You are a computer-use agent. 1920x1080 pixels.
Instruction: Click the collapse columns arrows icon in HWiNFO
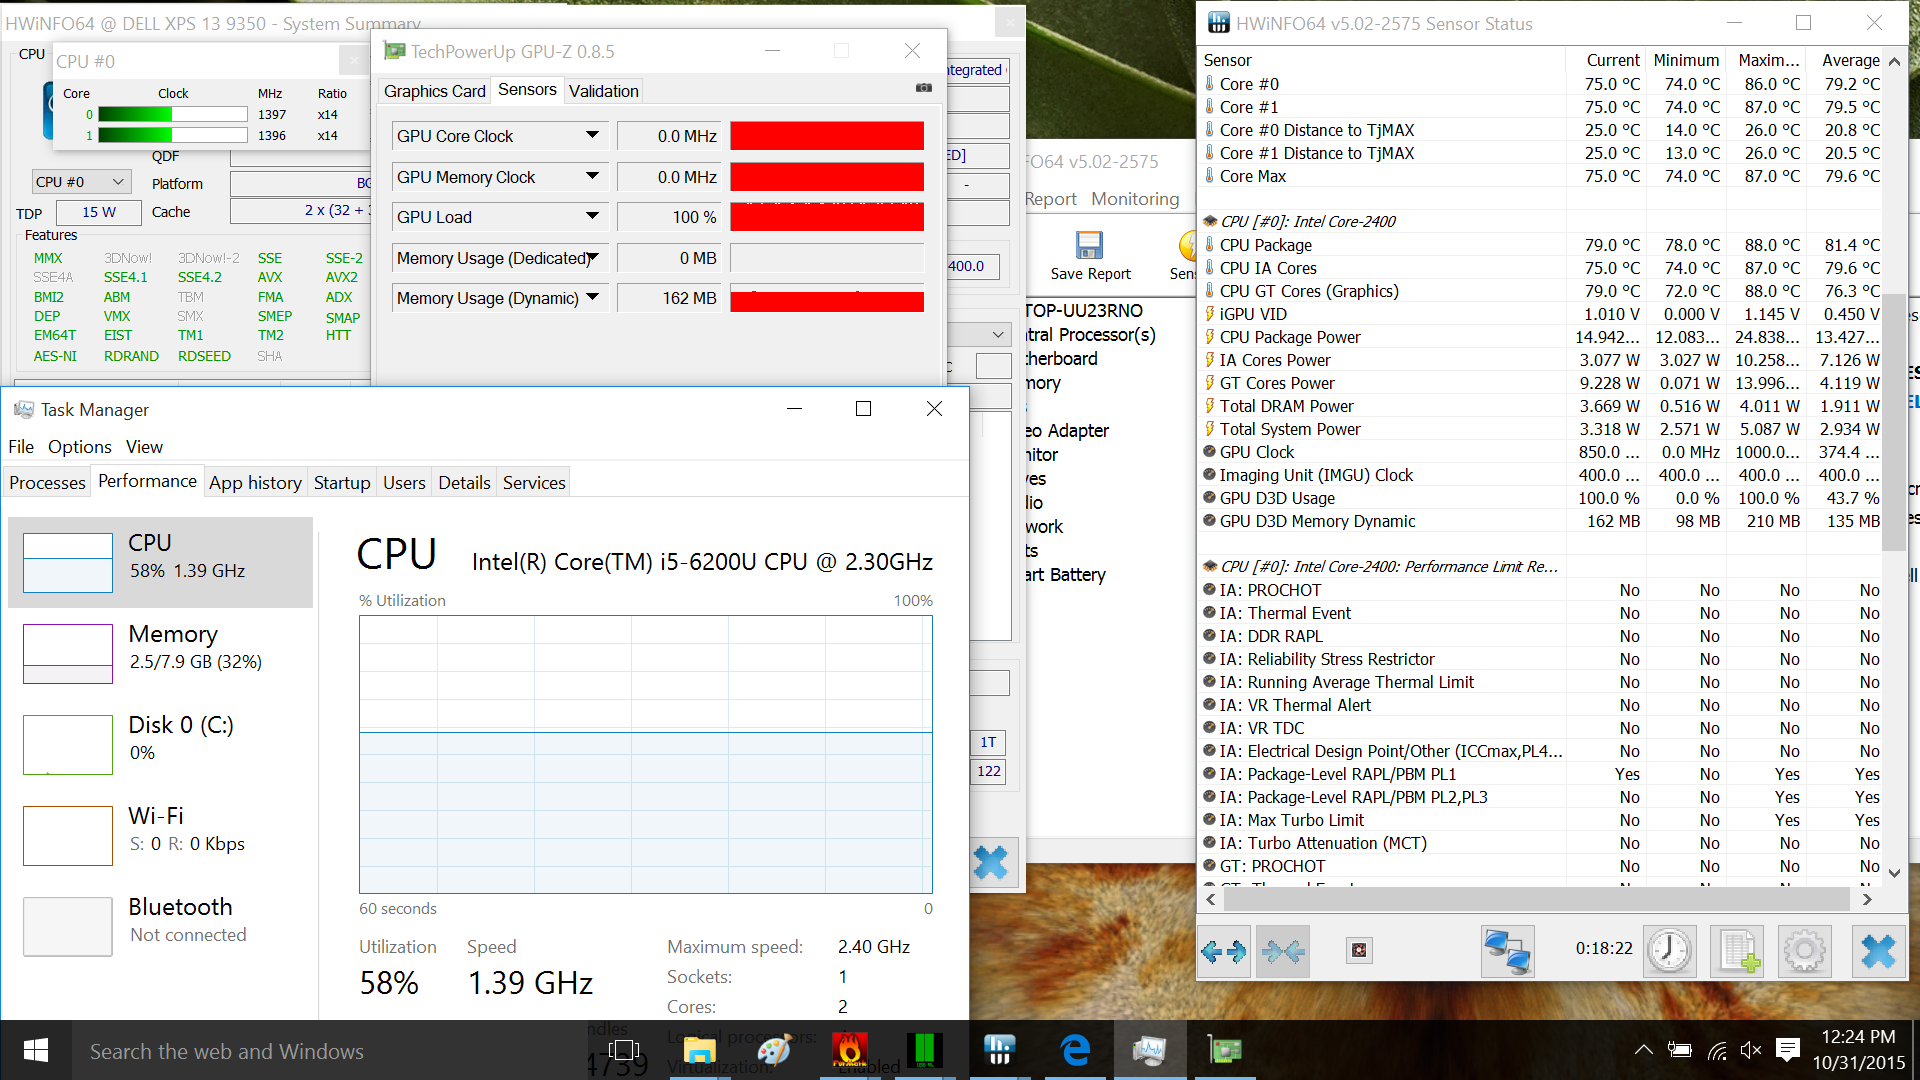[x=1283, y=951]
